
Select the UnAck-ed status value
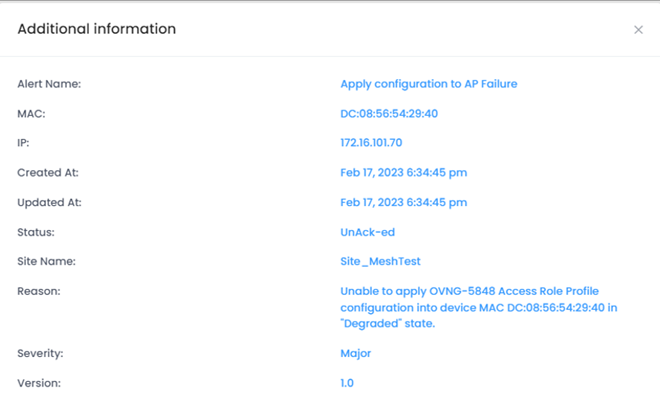point(368,232)
